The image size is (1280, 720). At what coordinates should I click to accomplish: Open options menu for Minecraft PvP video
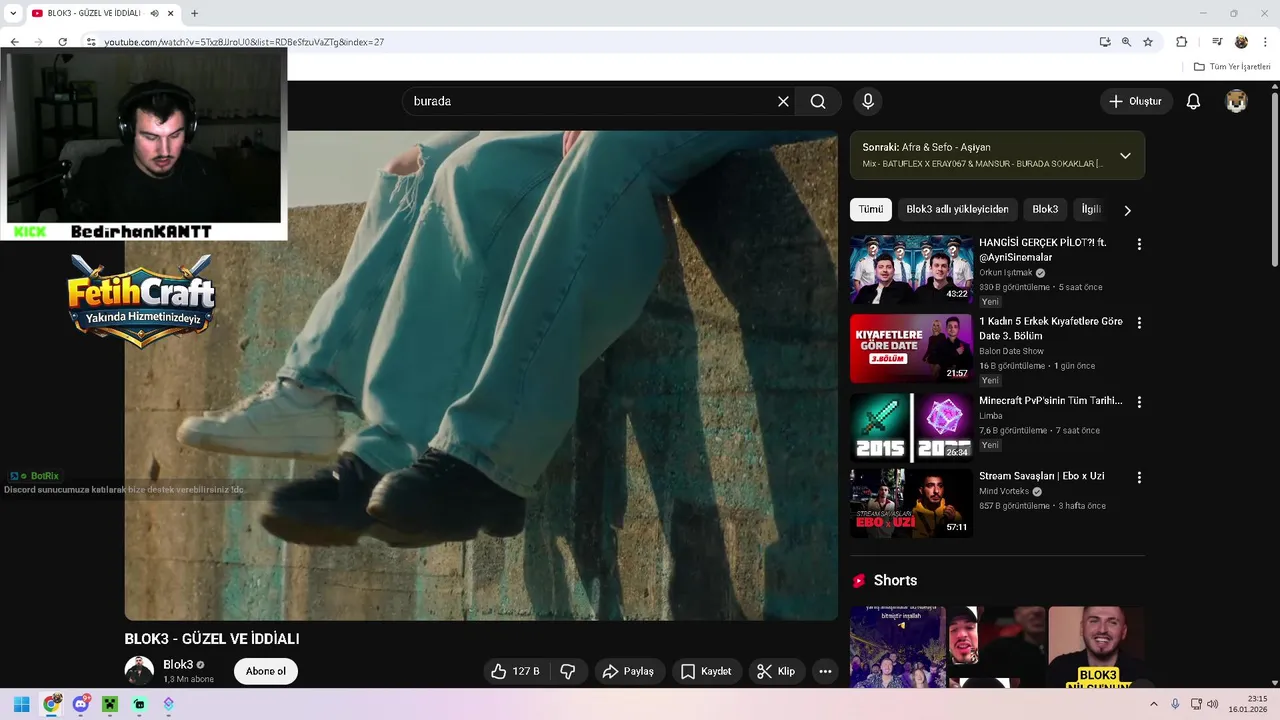point(1139,402)
